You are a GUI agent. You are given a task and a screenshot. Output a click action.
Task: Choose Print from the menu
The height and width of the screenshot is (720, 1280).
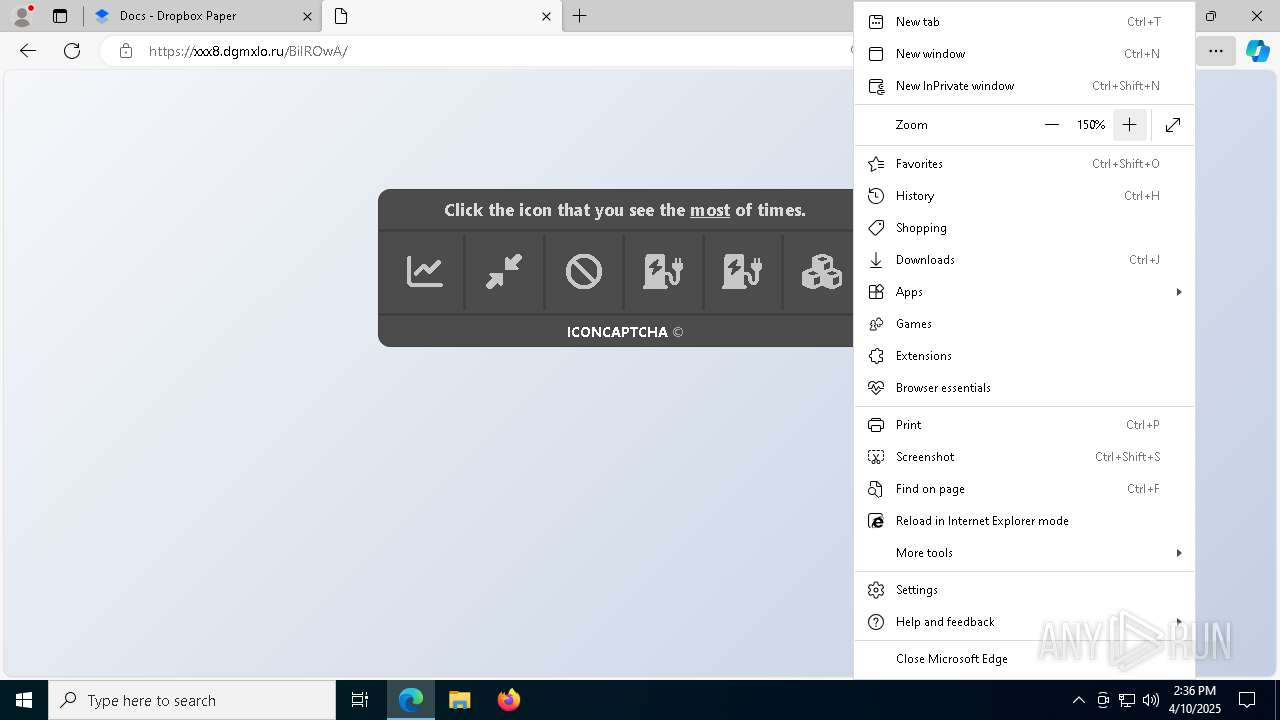(x=1024, y=425)
